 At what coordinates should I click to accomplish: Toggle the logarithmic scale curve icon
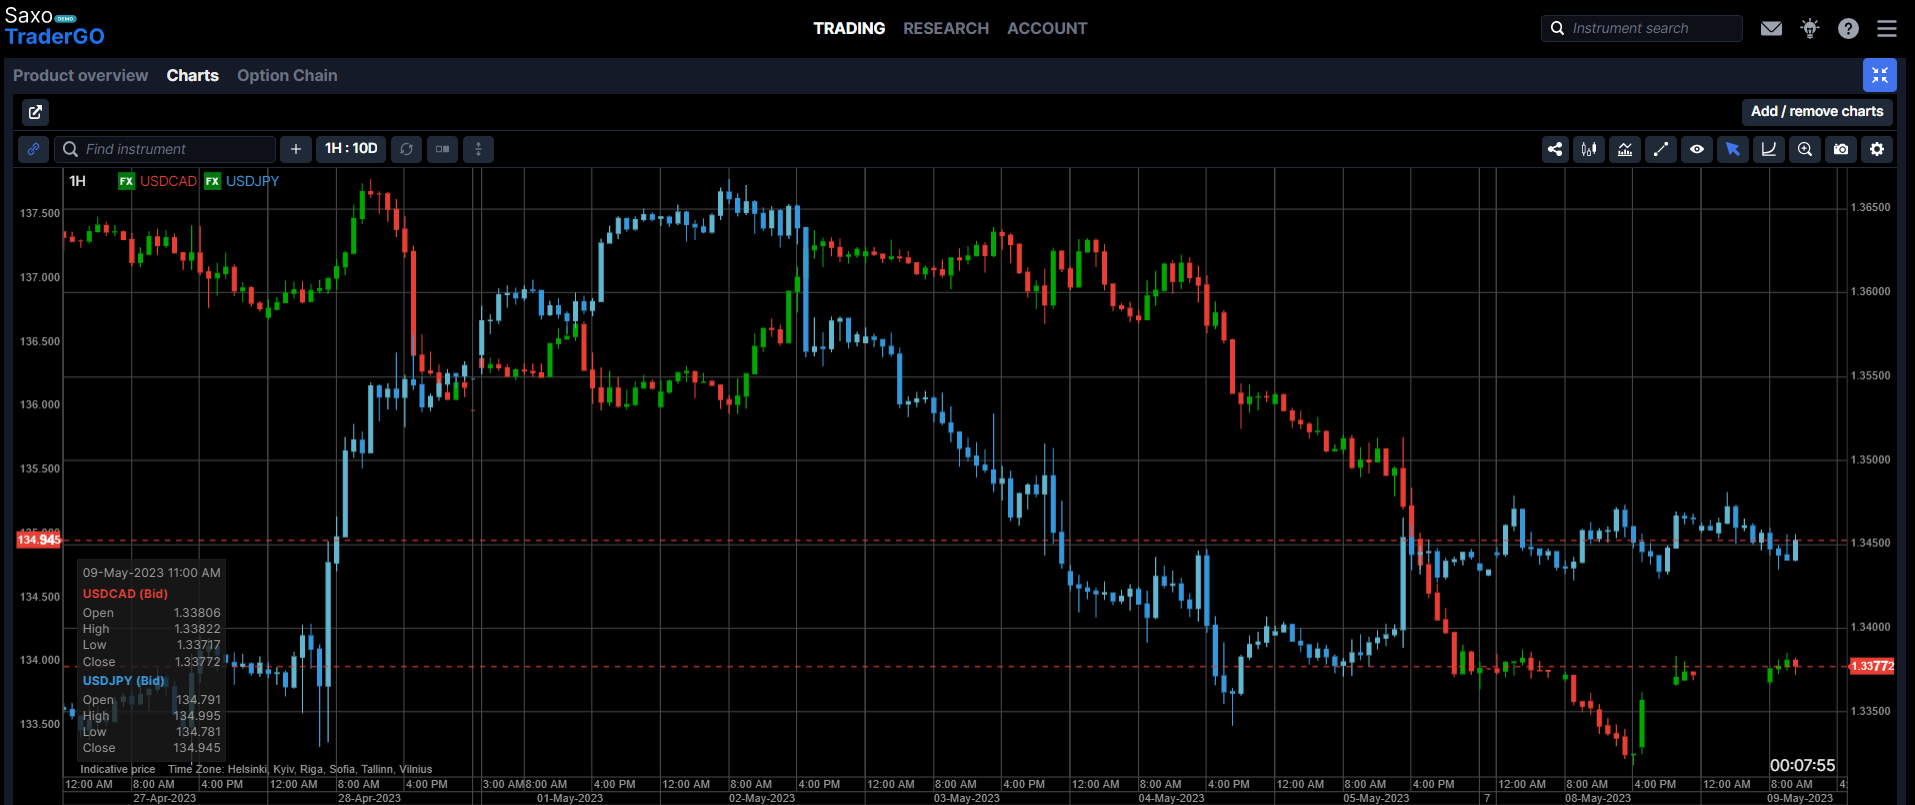[1769, 149]
